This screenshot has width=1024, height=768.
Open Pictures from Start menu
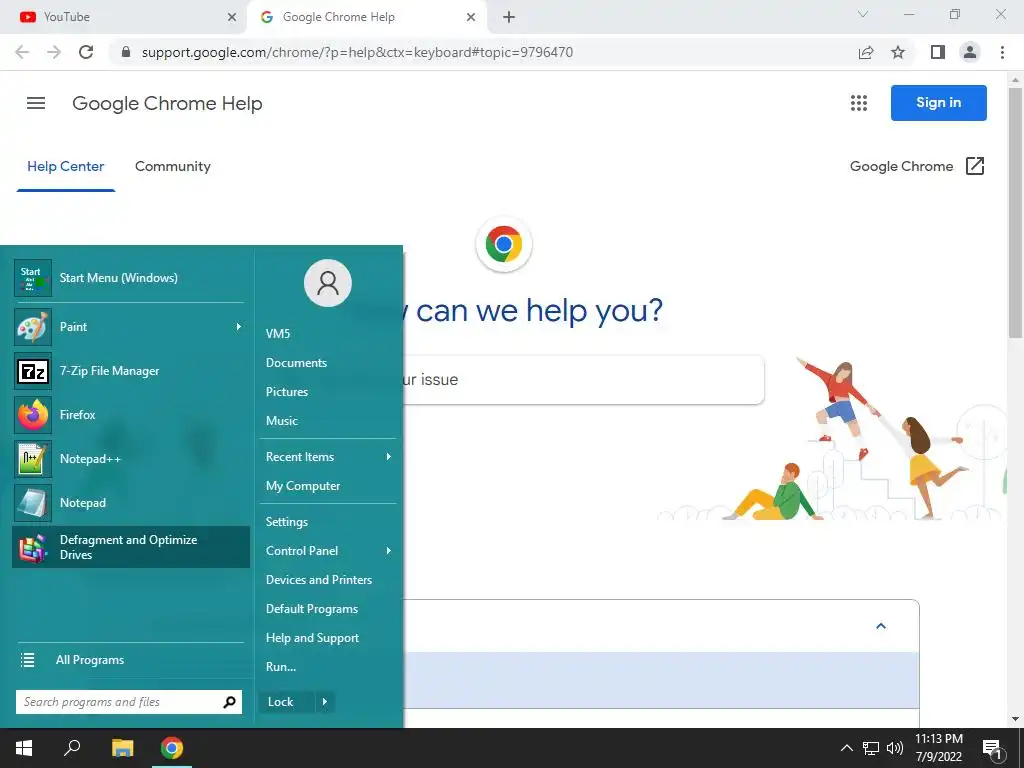287,392
